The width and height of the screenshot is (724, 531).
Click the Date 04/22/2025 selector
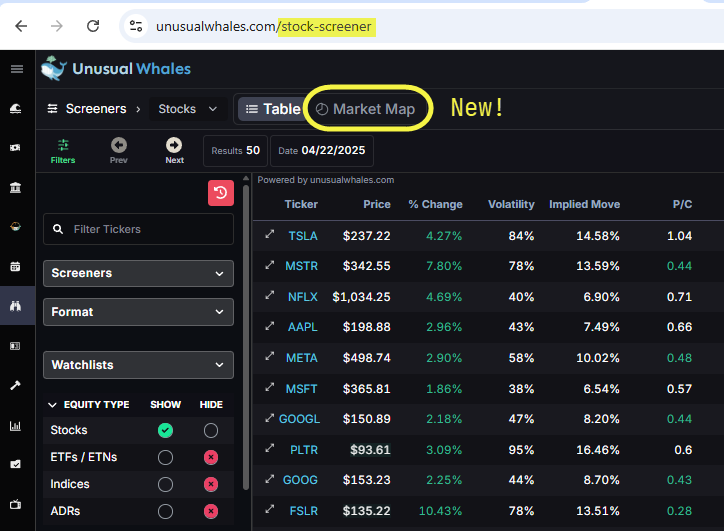322,151
